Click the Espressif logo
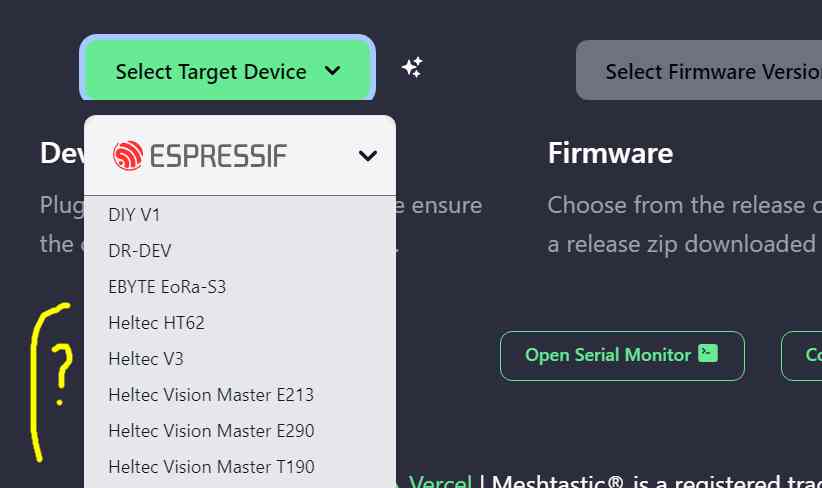This screenshot has height=488, width=822. pyautogui.click(x=200, y=156)
